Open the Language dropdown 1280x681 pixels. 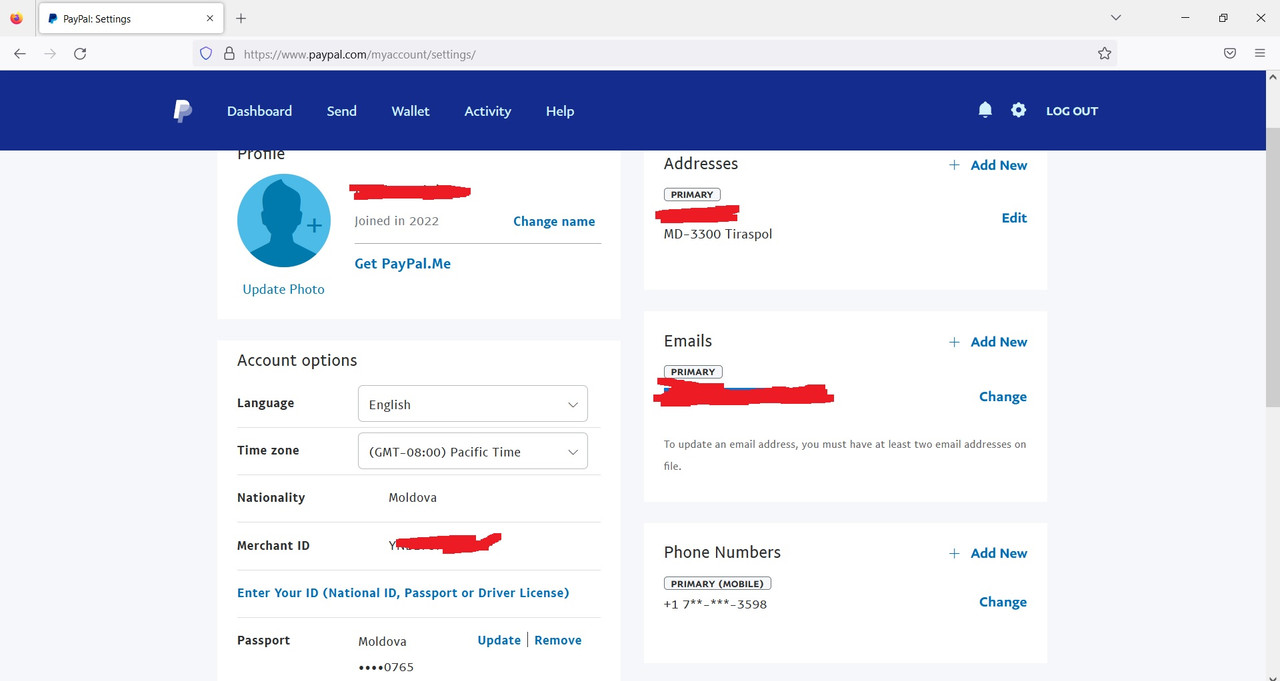tap(472, 404)
